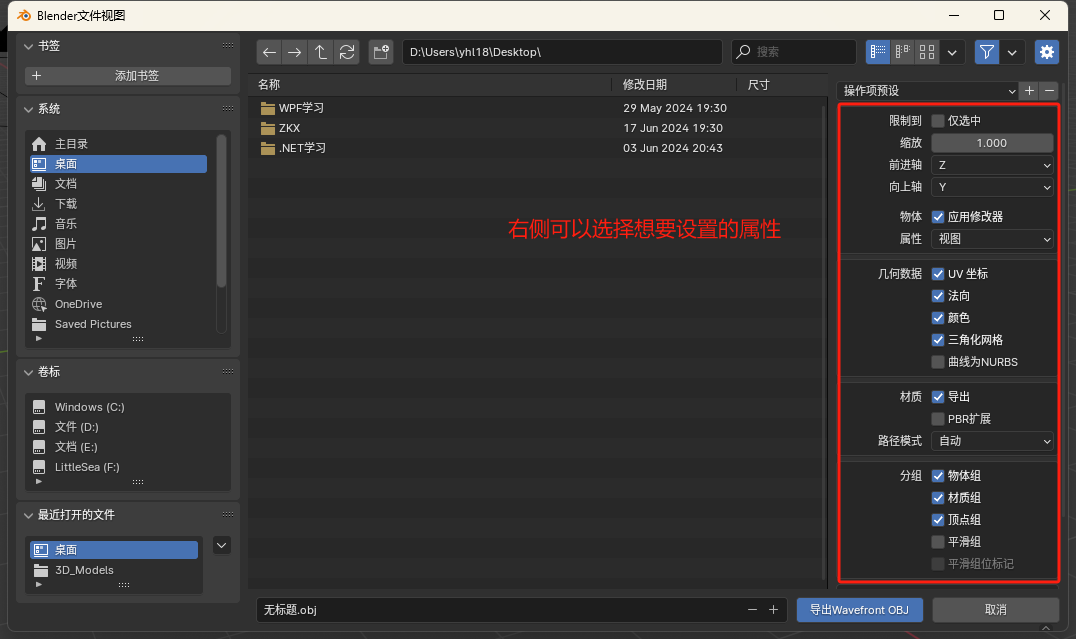Open the 路径模式 dropdown
The width and height of the screenshot is (1076, 639).
[991, 440]
